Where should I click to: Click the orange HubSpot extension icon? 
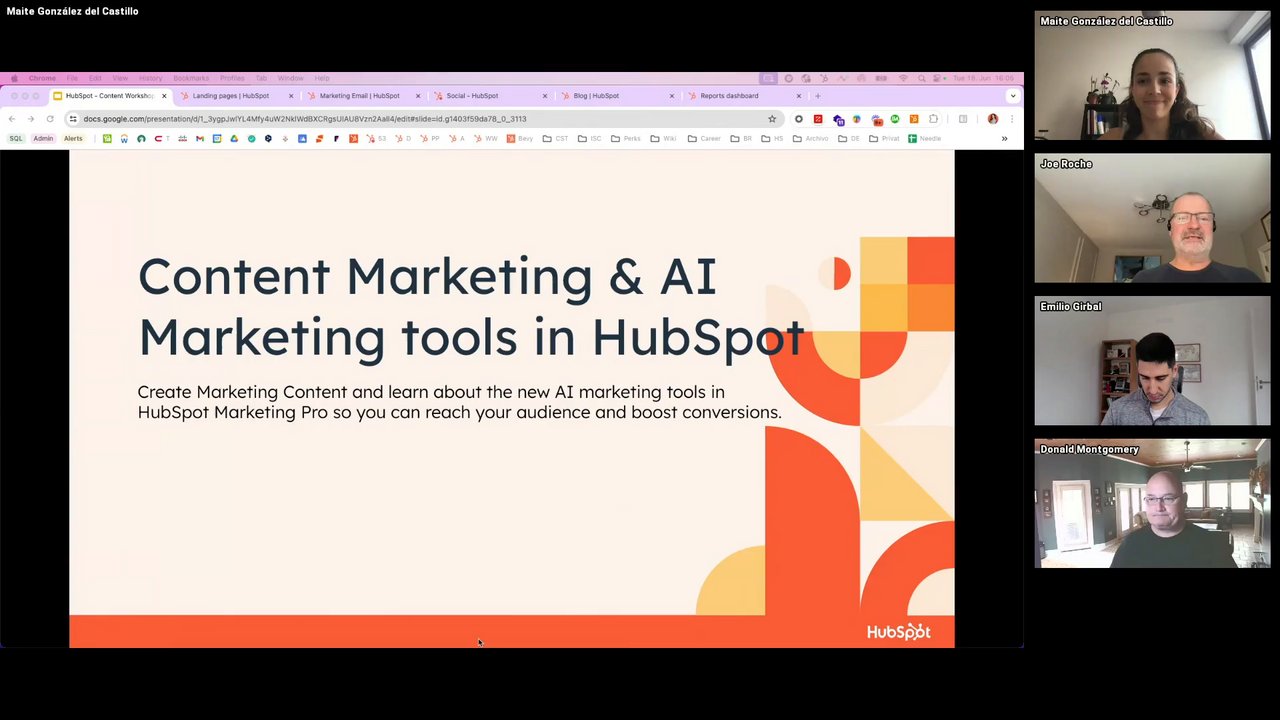[x=914, y=119]
